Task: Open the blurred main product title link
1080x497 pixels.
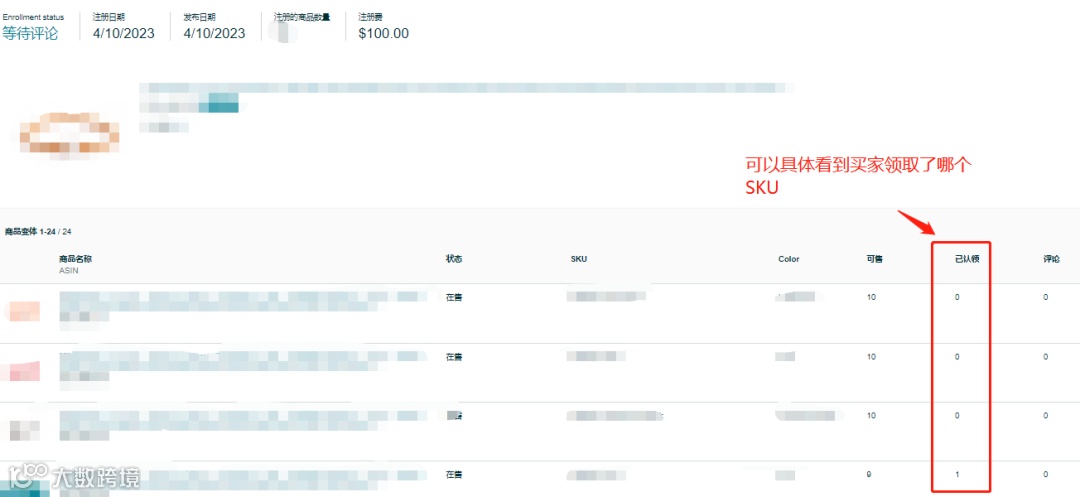Action: tap(466, 88)
